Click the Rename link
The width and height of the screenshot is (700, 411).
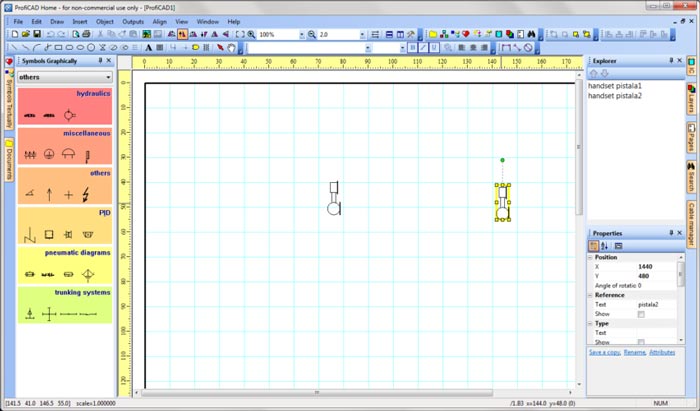[x=635, y=353]
